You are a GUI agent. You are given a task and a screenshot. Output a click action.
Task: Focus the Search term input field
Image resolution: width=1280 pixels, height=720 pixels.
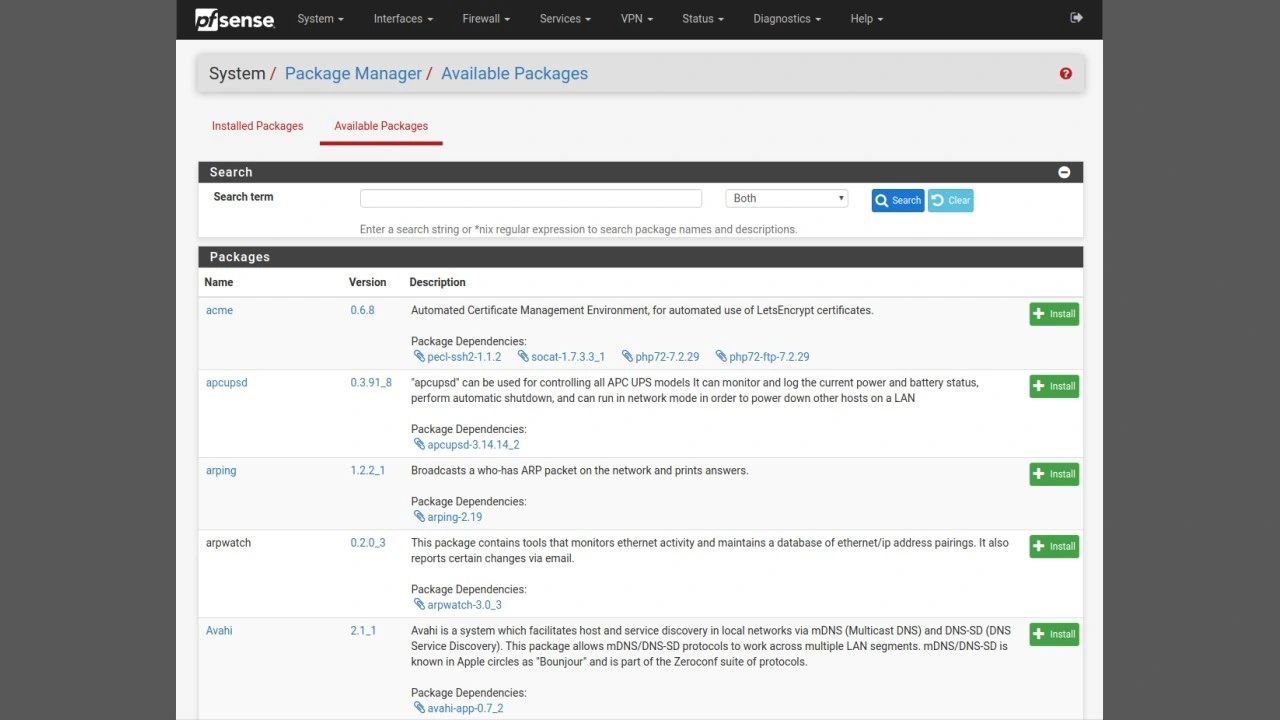tap(531, 198)
